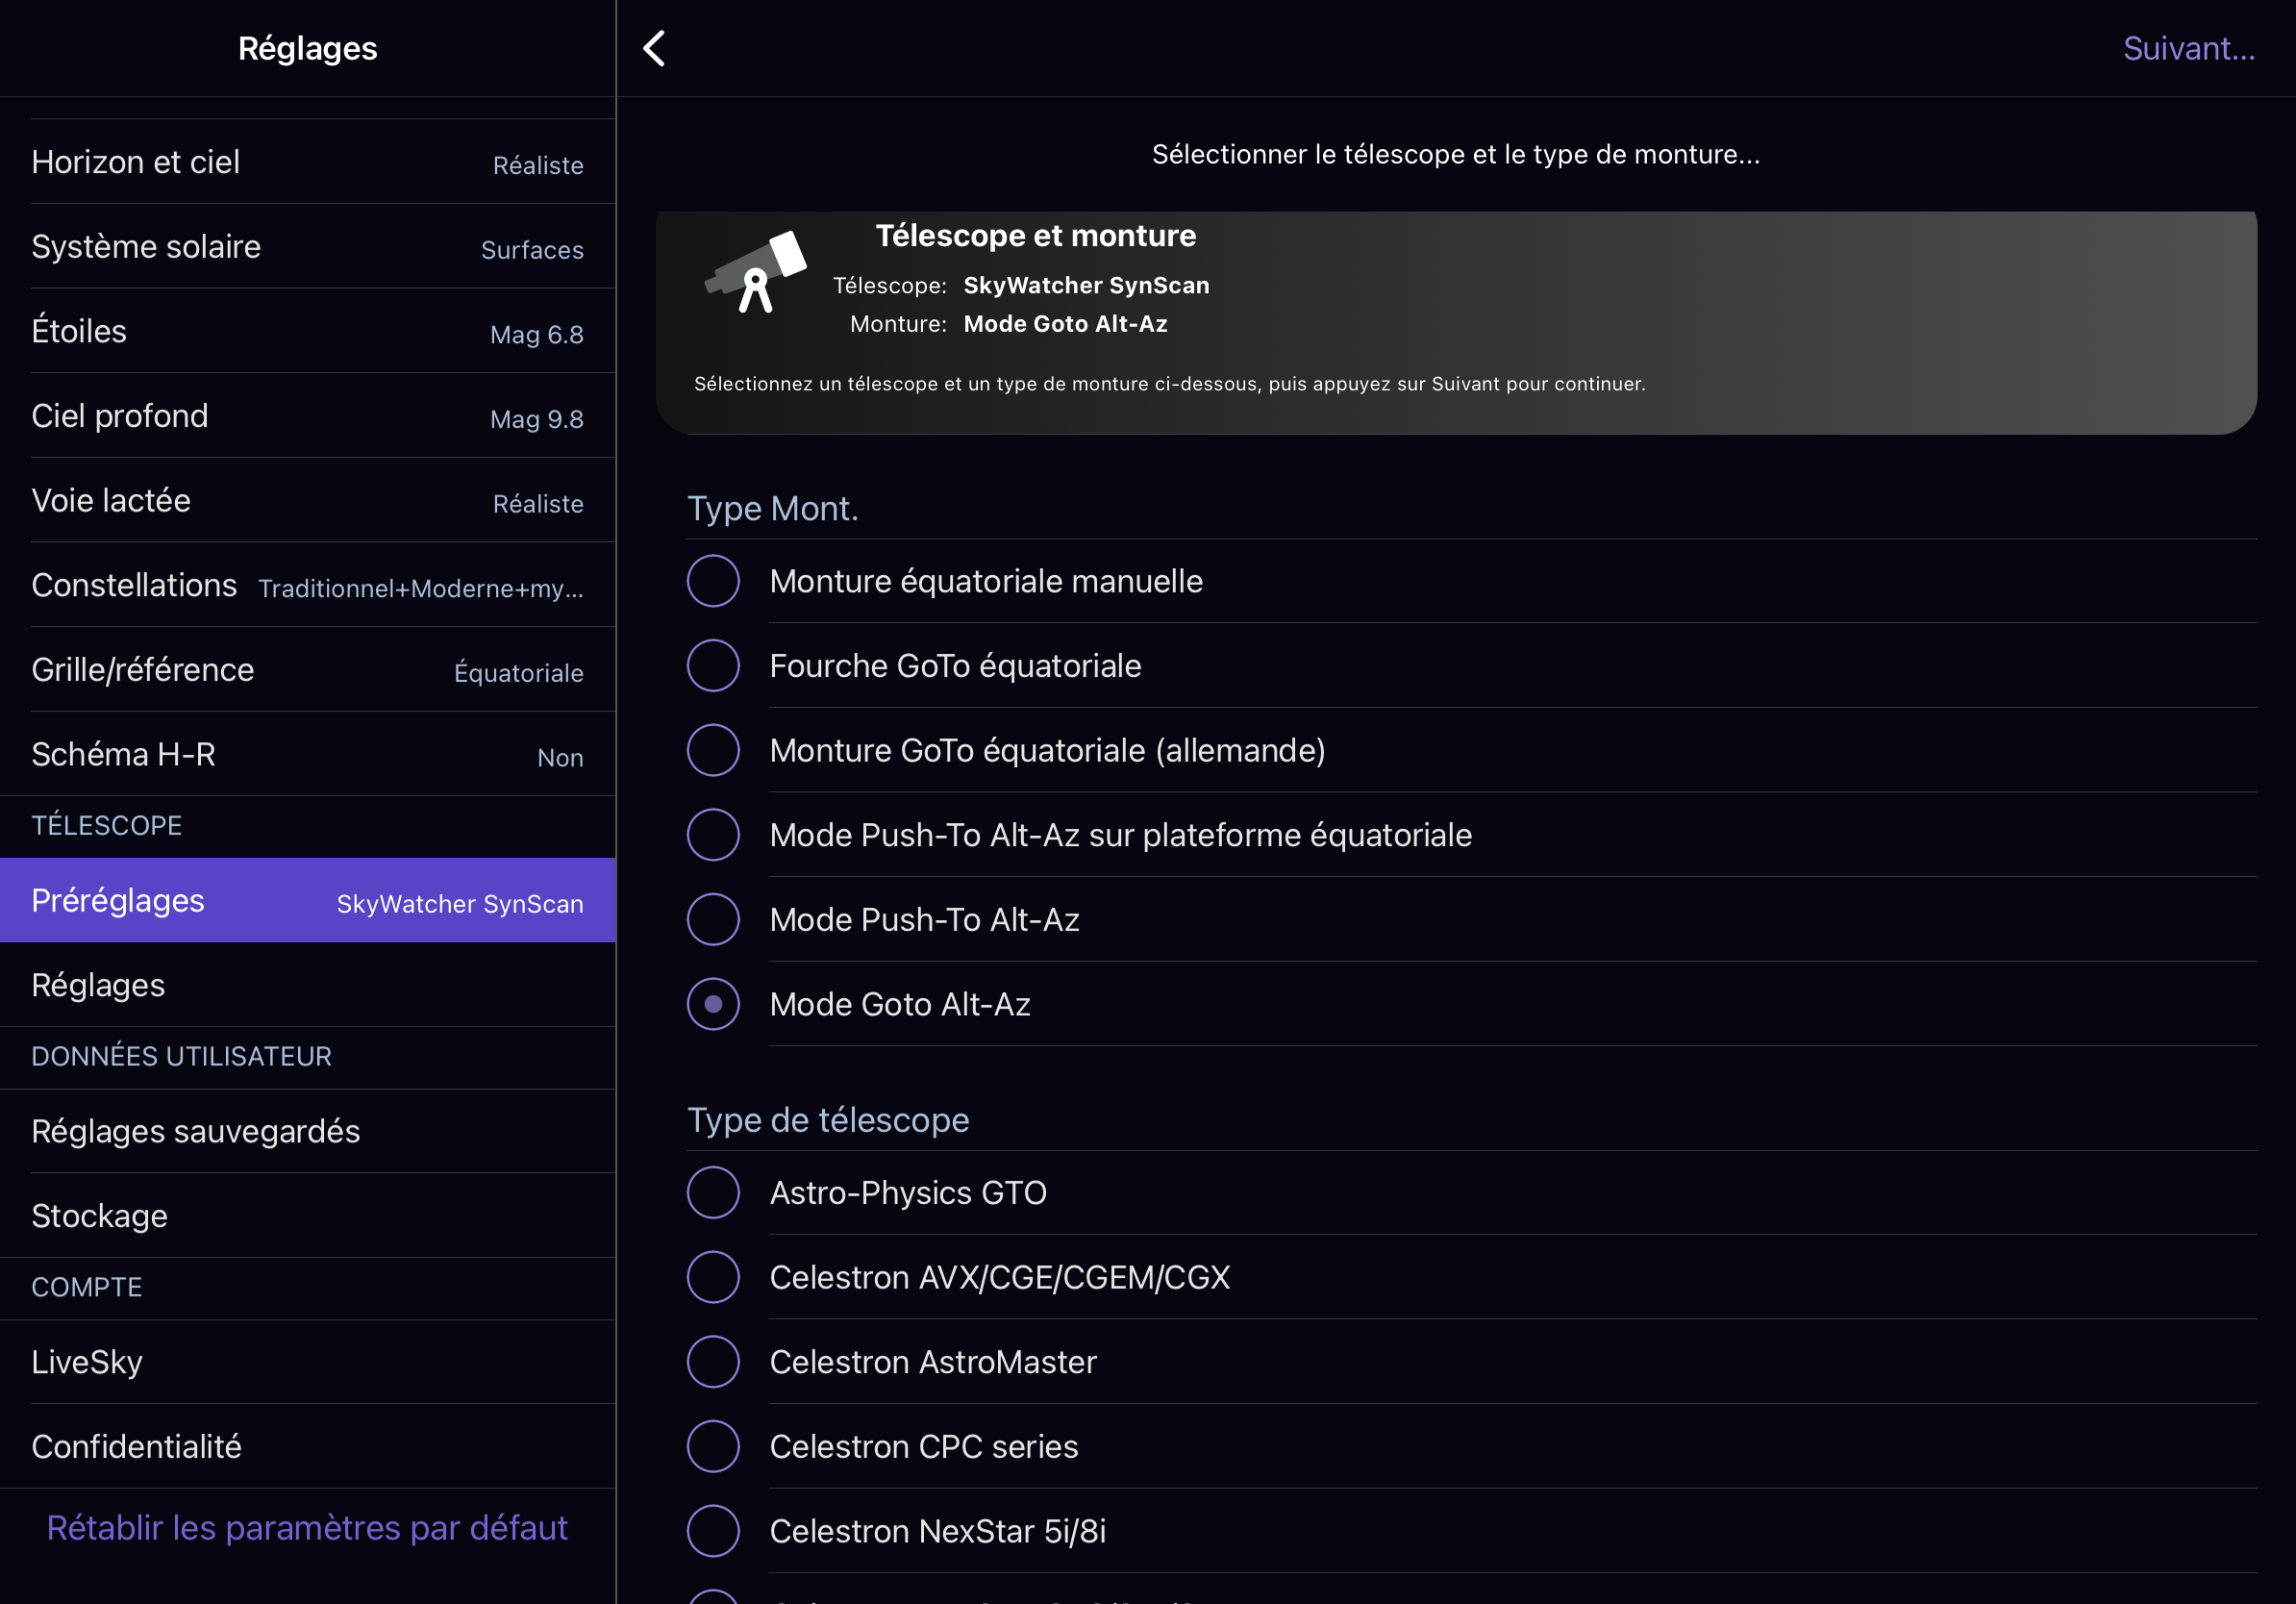The image size is (2296, 1604).
Task: Open Étoiles Mag 6.8 setting
Action: click(307, 331)
